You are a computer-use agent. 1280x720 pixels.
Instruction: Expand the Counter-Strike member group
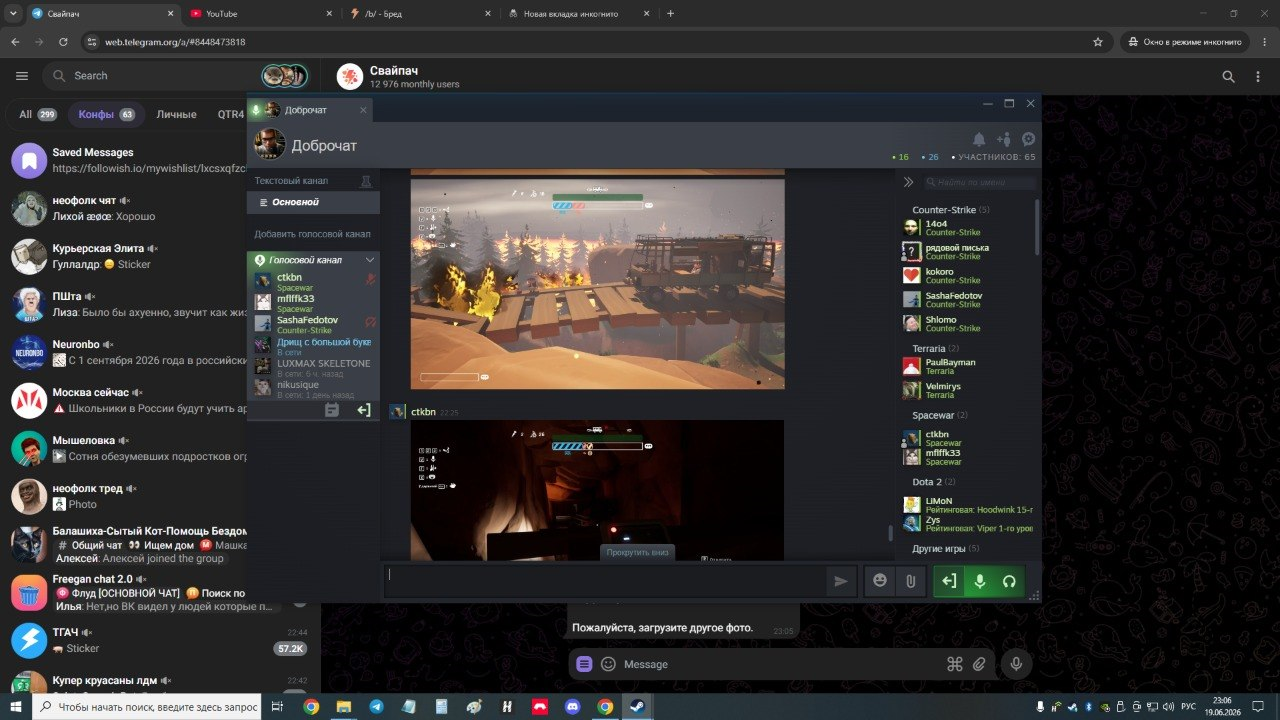tap(951, 210)
